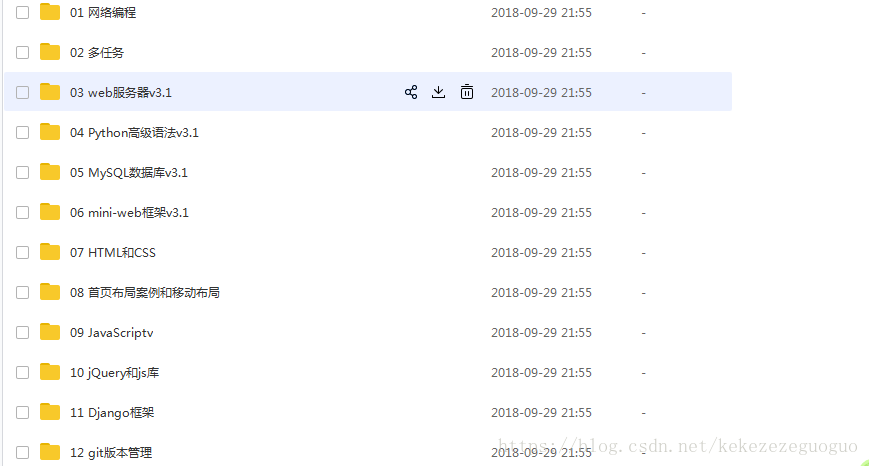Click the folder icon for 05 MySQL数据库v3.1
The height and width of the screenshot is (466, 869).
pyautogui.click(x=50, y=172)
